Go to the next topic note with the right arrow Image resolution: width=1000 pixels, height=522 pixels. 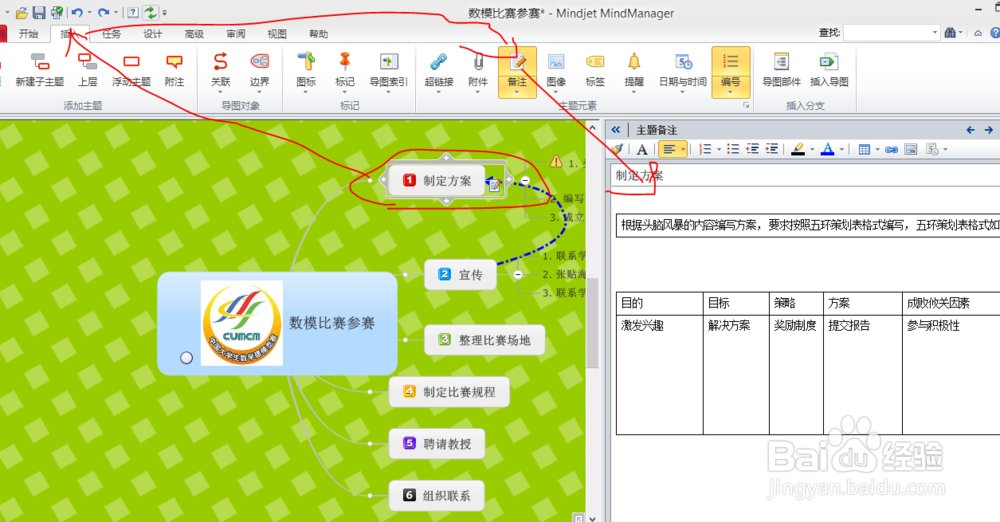pyautogui.click(x=989, y=130)
